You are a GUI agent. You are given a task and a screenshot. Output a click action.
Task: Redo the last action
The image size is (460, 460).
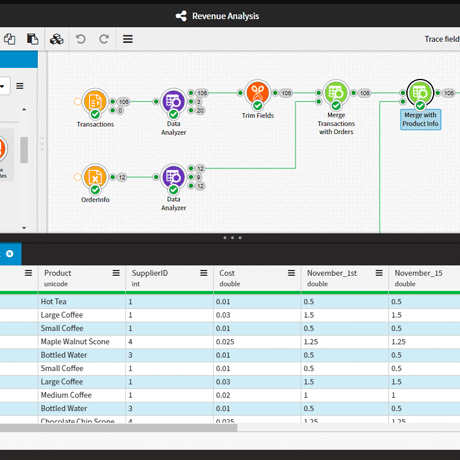click(x=104, y=39)
